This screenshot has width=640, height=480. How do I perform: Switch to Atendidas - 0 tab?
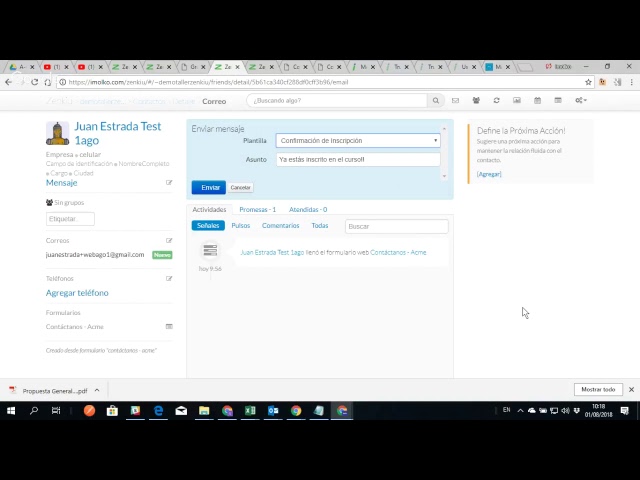[x=308, y=209]
